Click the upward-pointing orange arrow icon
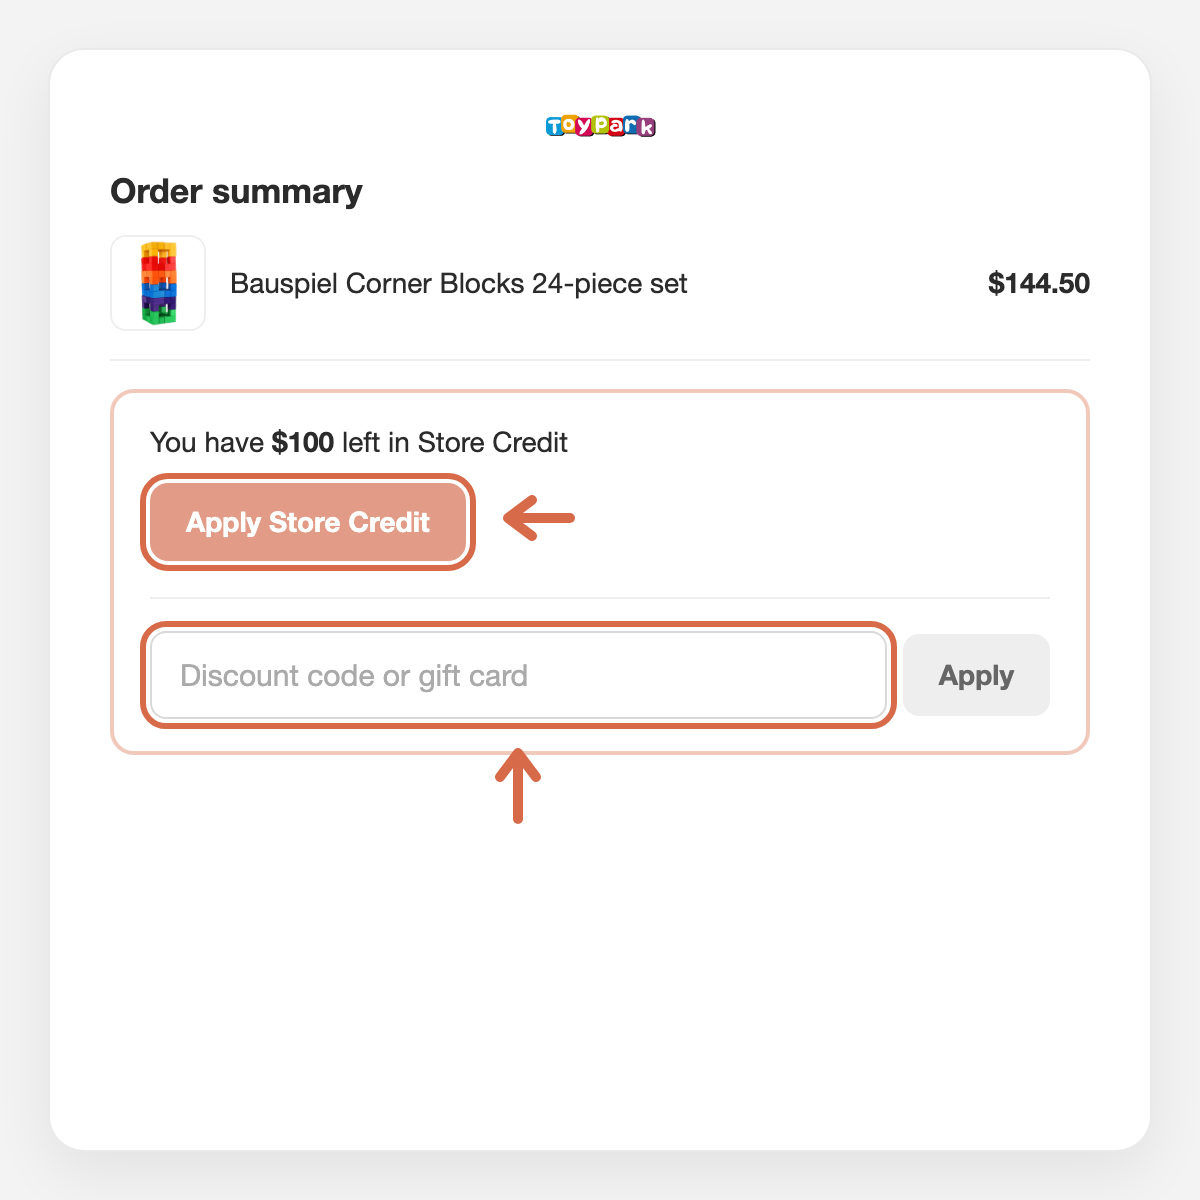Image resolution: width=1200 pixels, height=1200 pixels. tap(518, 786)
